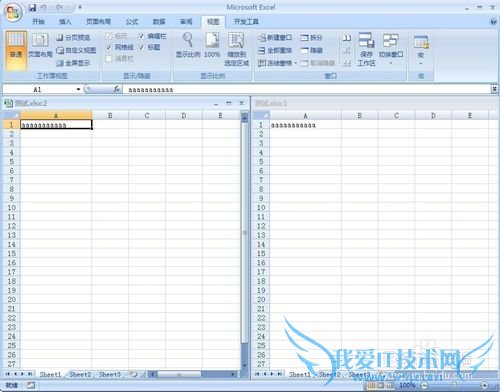Click macro record icon in status bar
The width and height of the screenshot is (500, 392).
(x=31, y=385)
